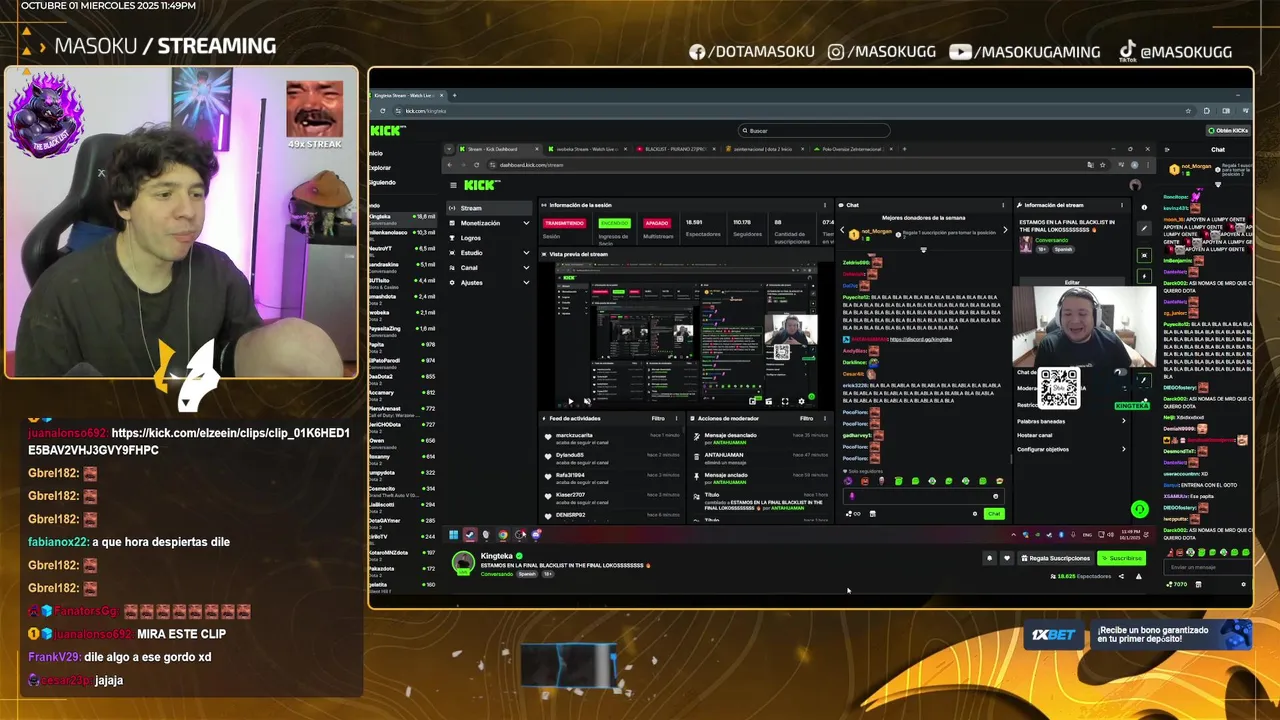Image resolution: width=1280 pixels, height=720 pixels.
Task: Open dashboard chat settings gear
Action: tap(975, 514)
